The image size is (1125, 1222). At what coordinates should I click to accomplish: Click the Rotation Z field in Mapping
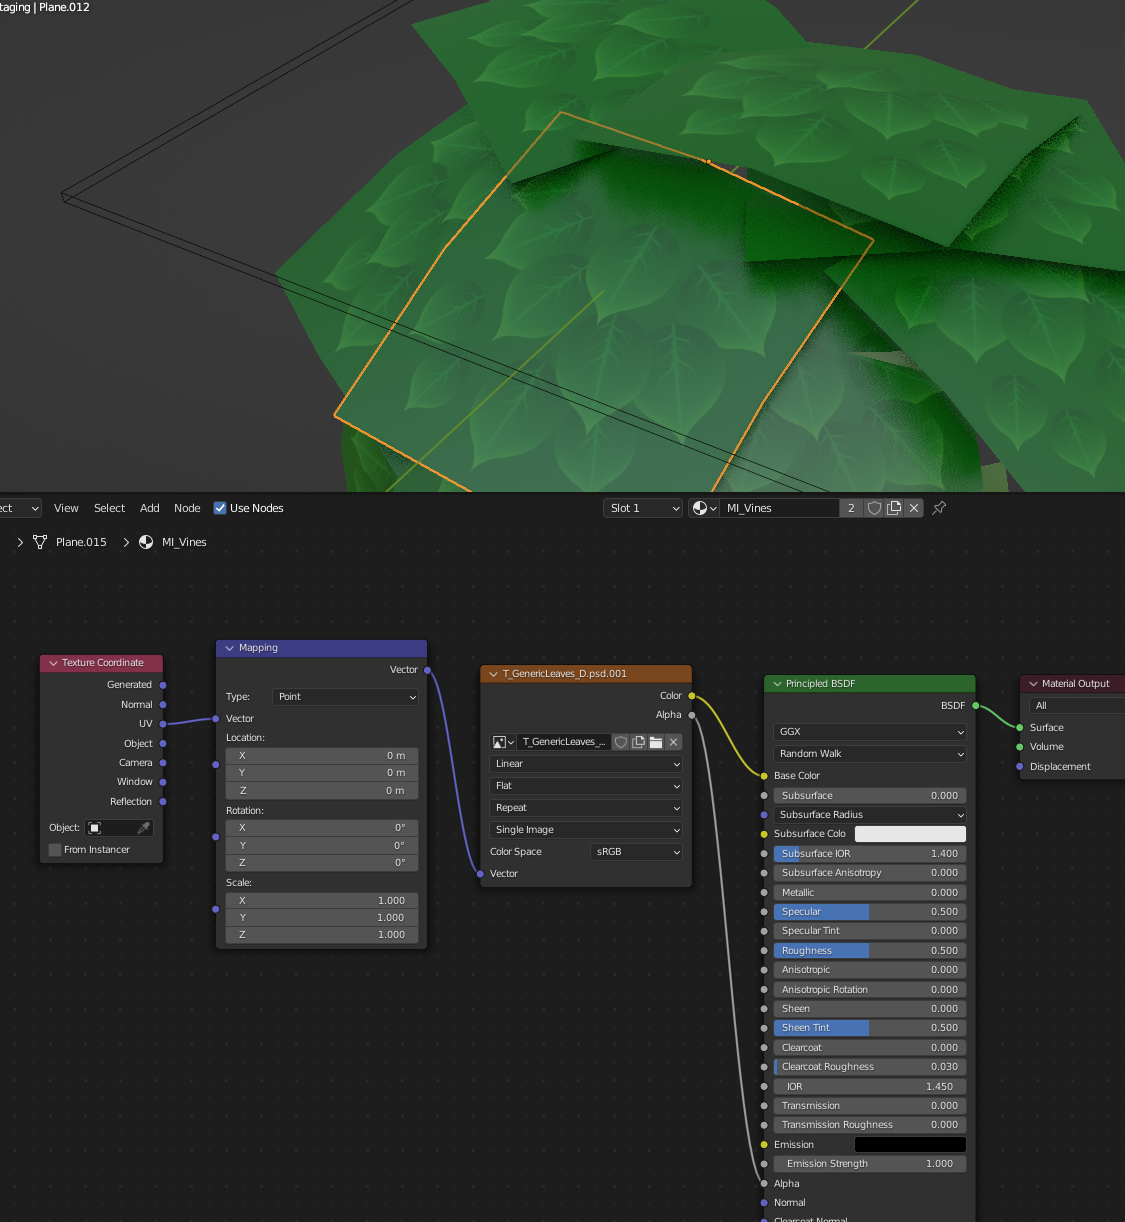[x=322, y=862]
